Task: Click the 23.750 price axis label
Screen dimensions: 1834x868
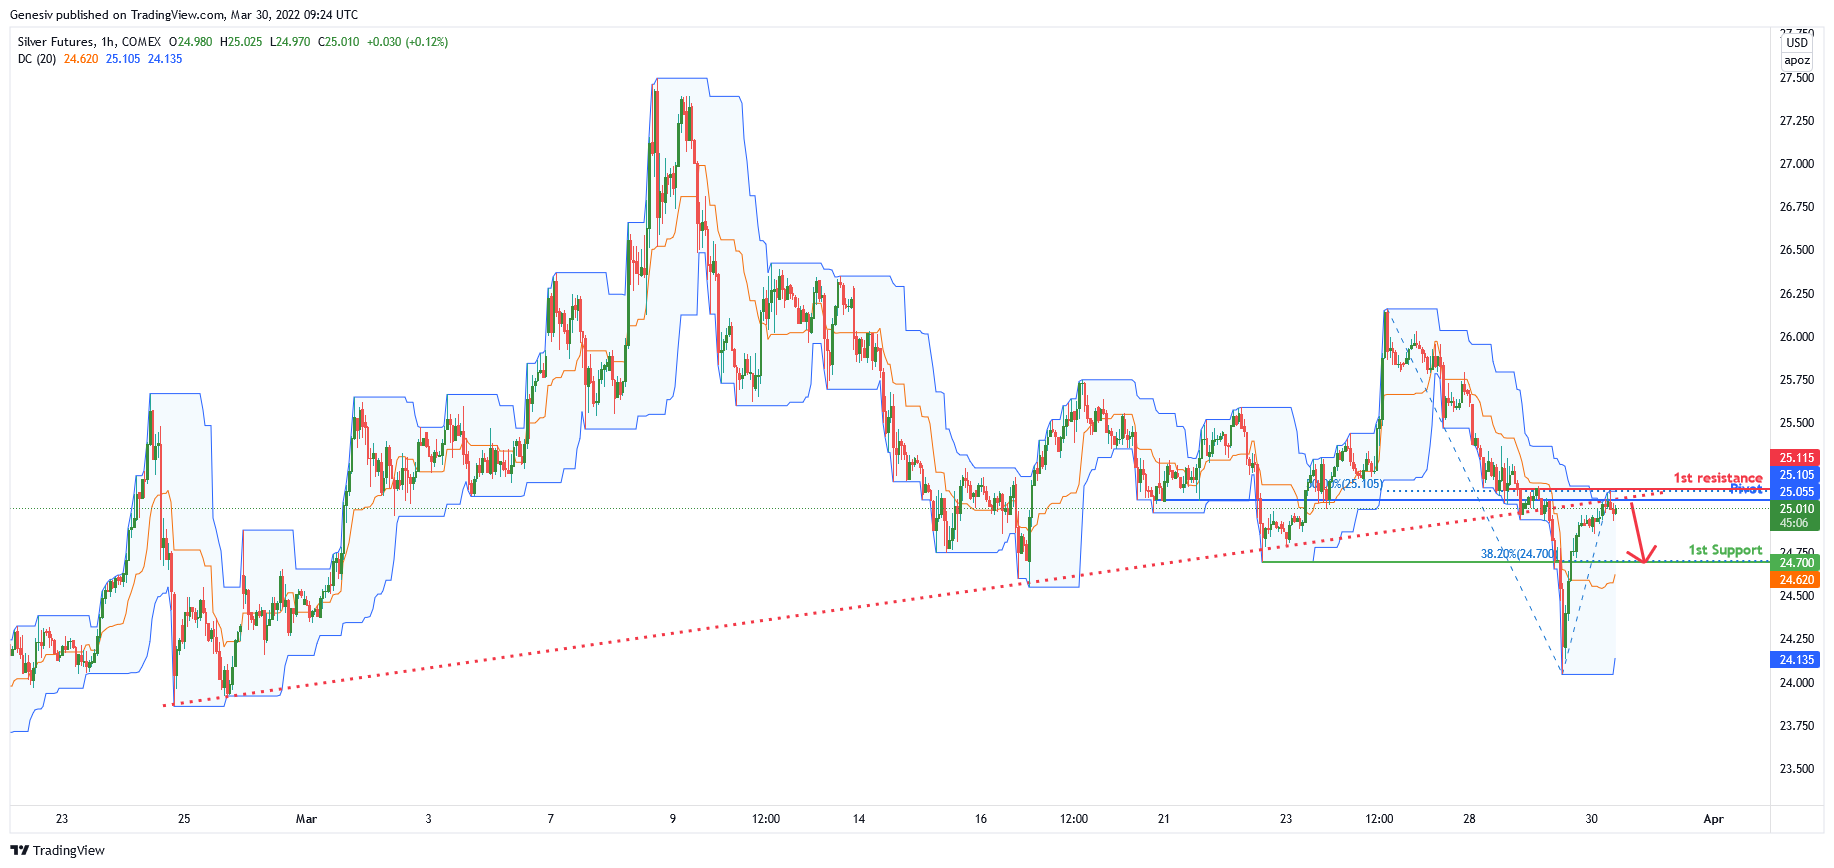Action: click(1796, 726)
